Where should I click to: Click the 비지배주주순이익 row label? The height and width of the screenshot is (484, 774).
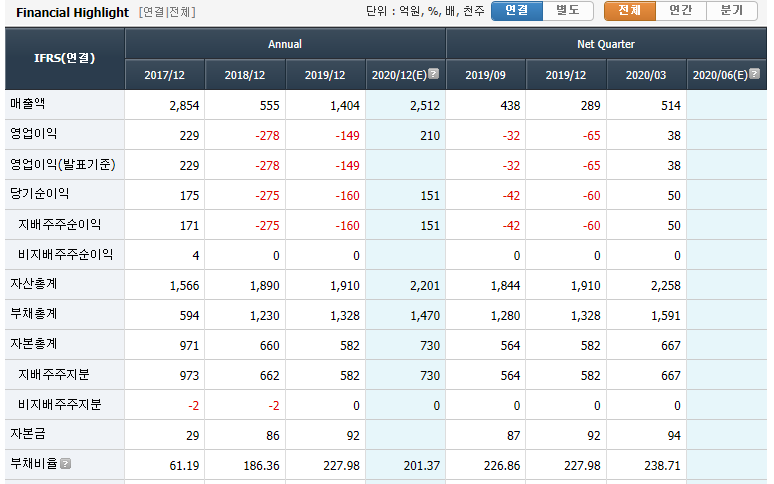(x=65, y=255)
